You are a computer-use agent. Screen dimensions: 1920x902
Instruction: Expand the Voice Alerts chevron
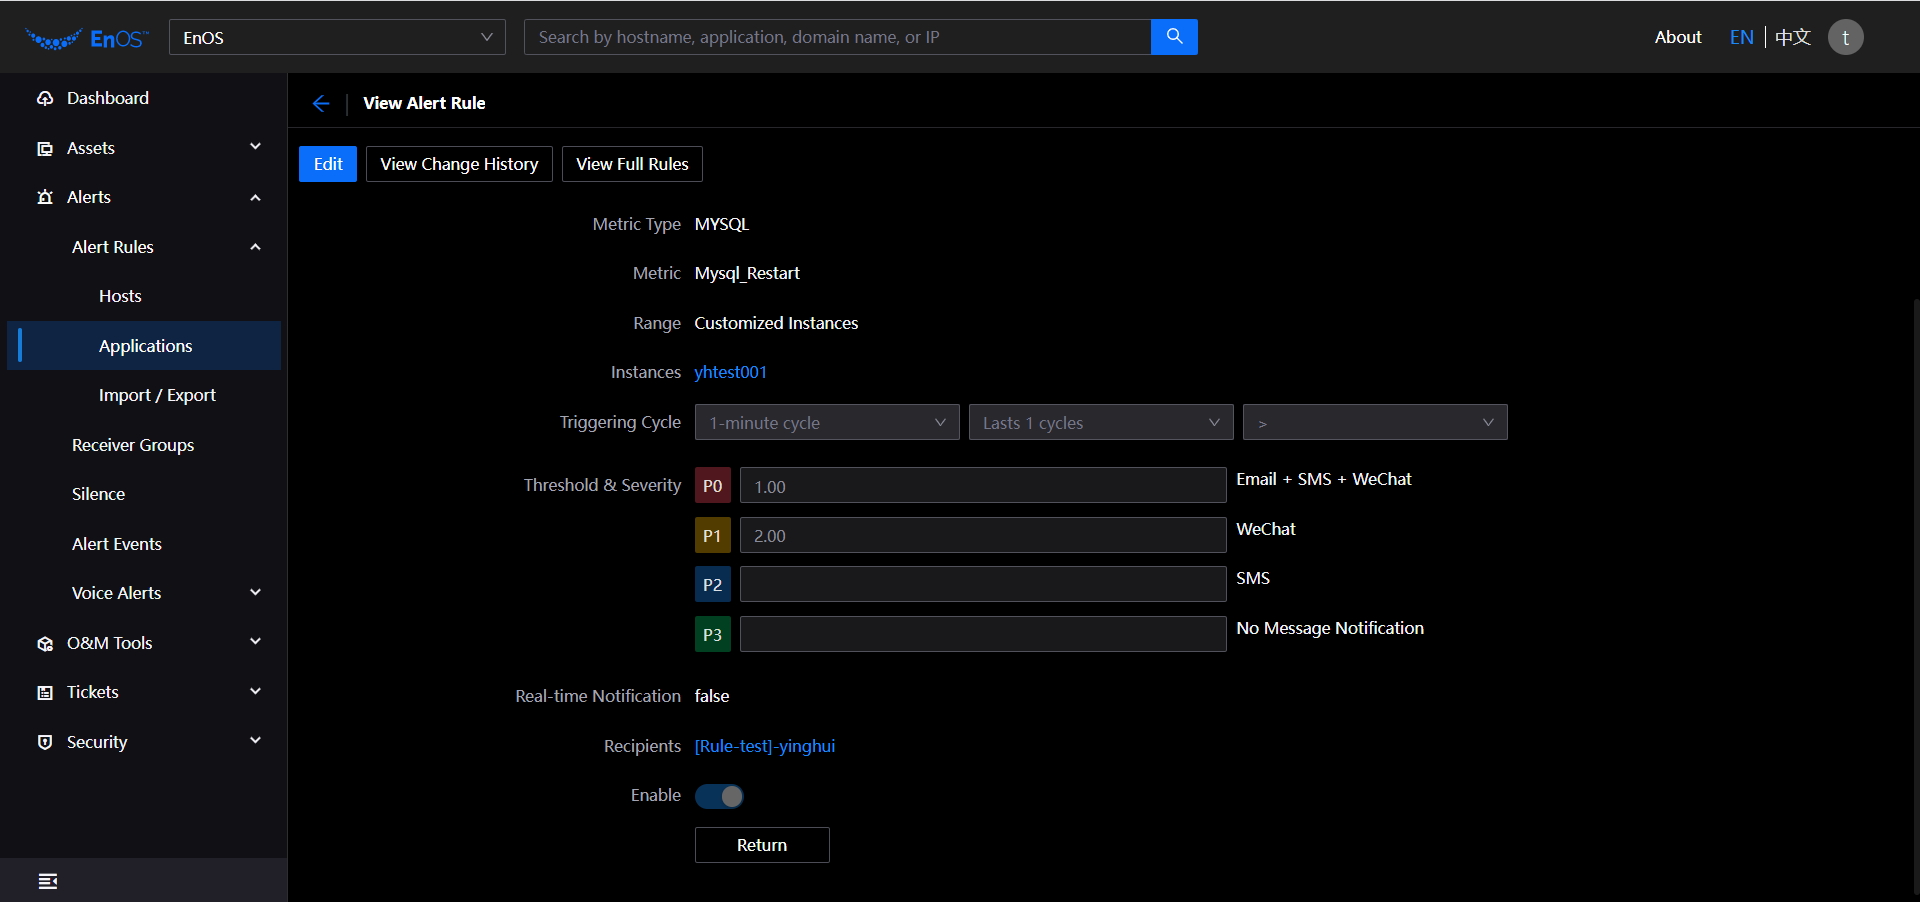255,592
